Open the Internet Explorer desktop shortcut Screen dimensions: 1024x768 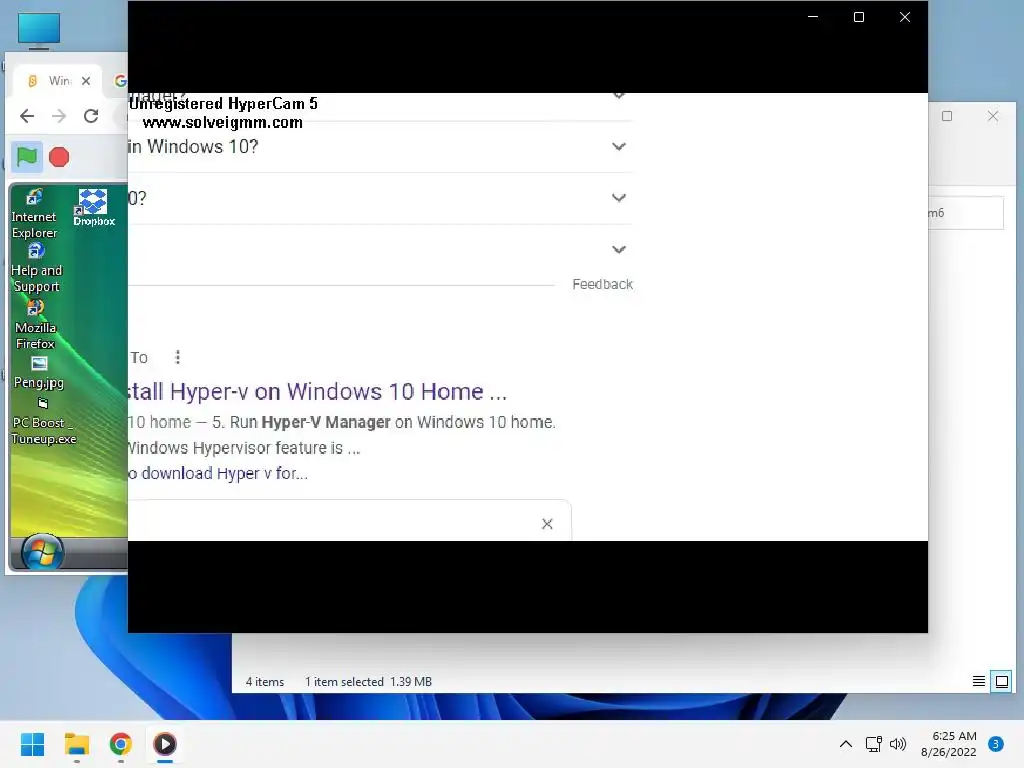click(x=34, y=214)
